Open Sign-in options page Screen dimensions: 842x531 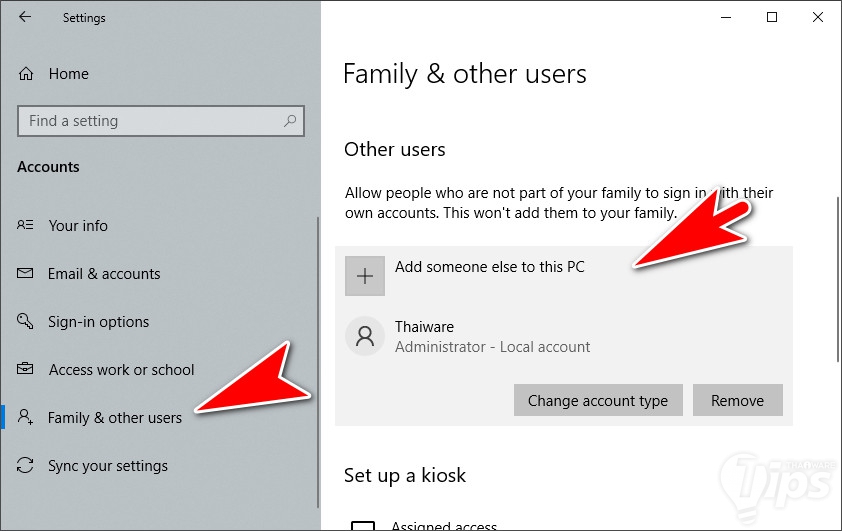tap(98, 322)
